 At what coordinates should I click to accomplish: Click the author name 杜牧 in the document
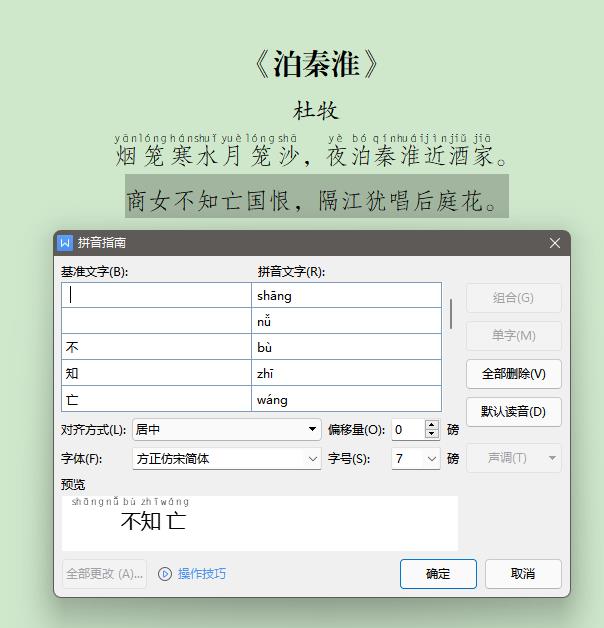coord(316,111)
